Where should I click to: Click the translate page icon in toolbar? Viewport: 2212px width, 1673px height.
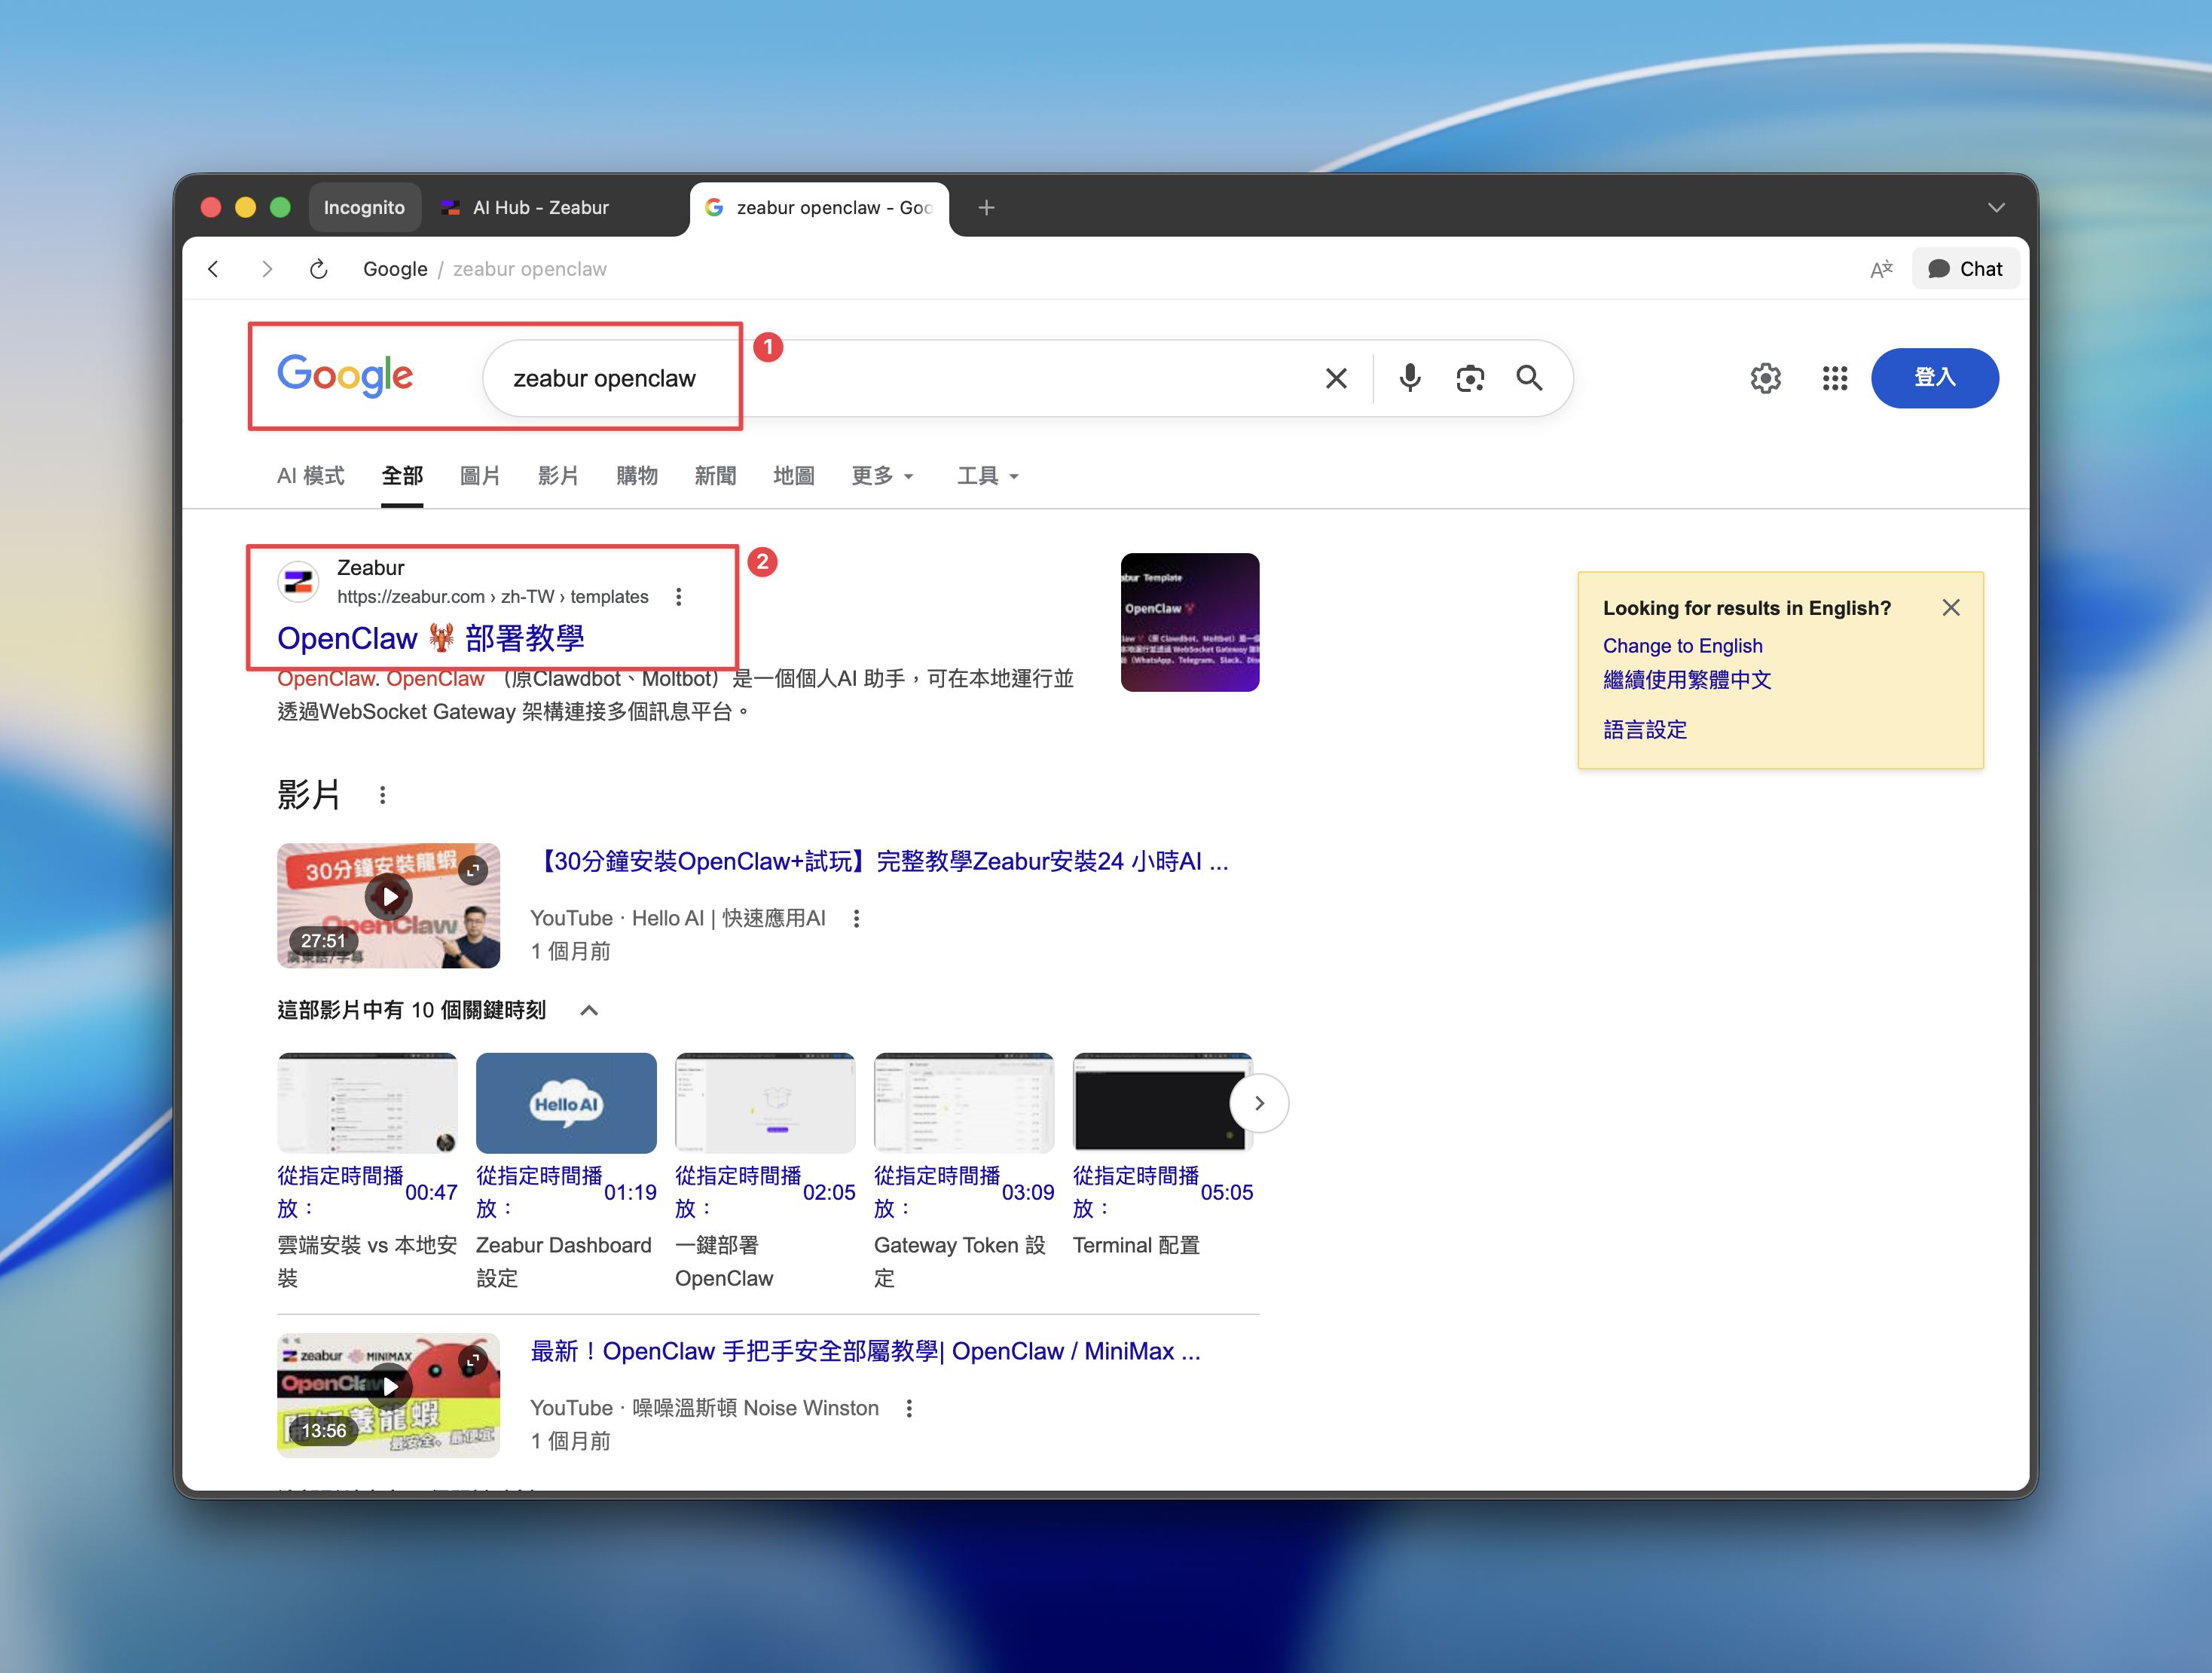tap(1881, 269)
